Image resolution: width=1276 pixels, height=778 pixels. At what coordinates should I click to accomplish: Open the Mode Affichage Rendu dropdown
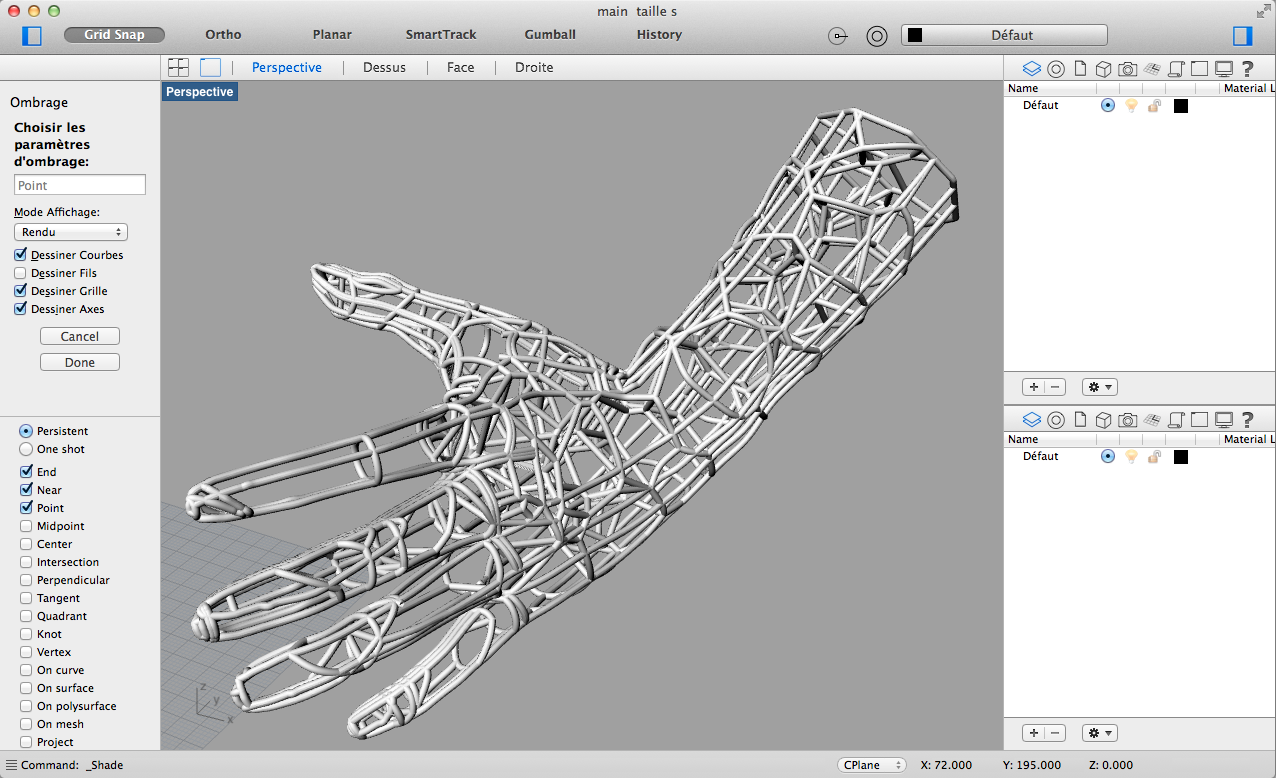(x=71, y=232)
